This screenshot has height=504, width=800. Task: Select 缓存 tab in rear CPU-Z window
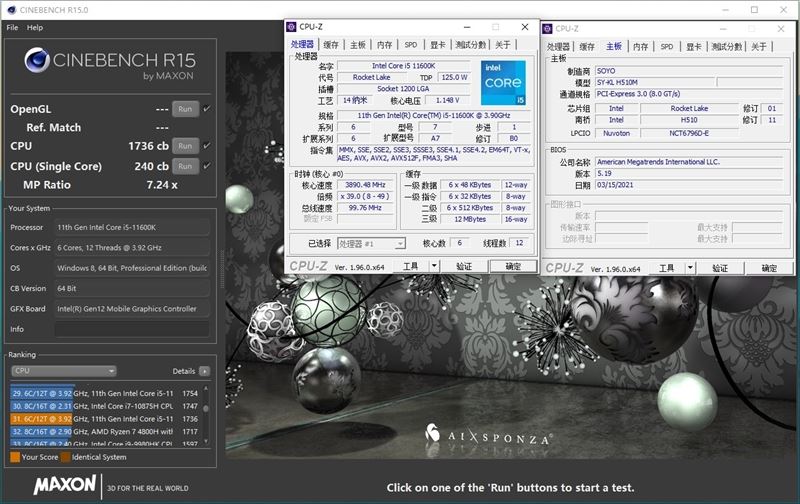coord(587,46)
